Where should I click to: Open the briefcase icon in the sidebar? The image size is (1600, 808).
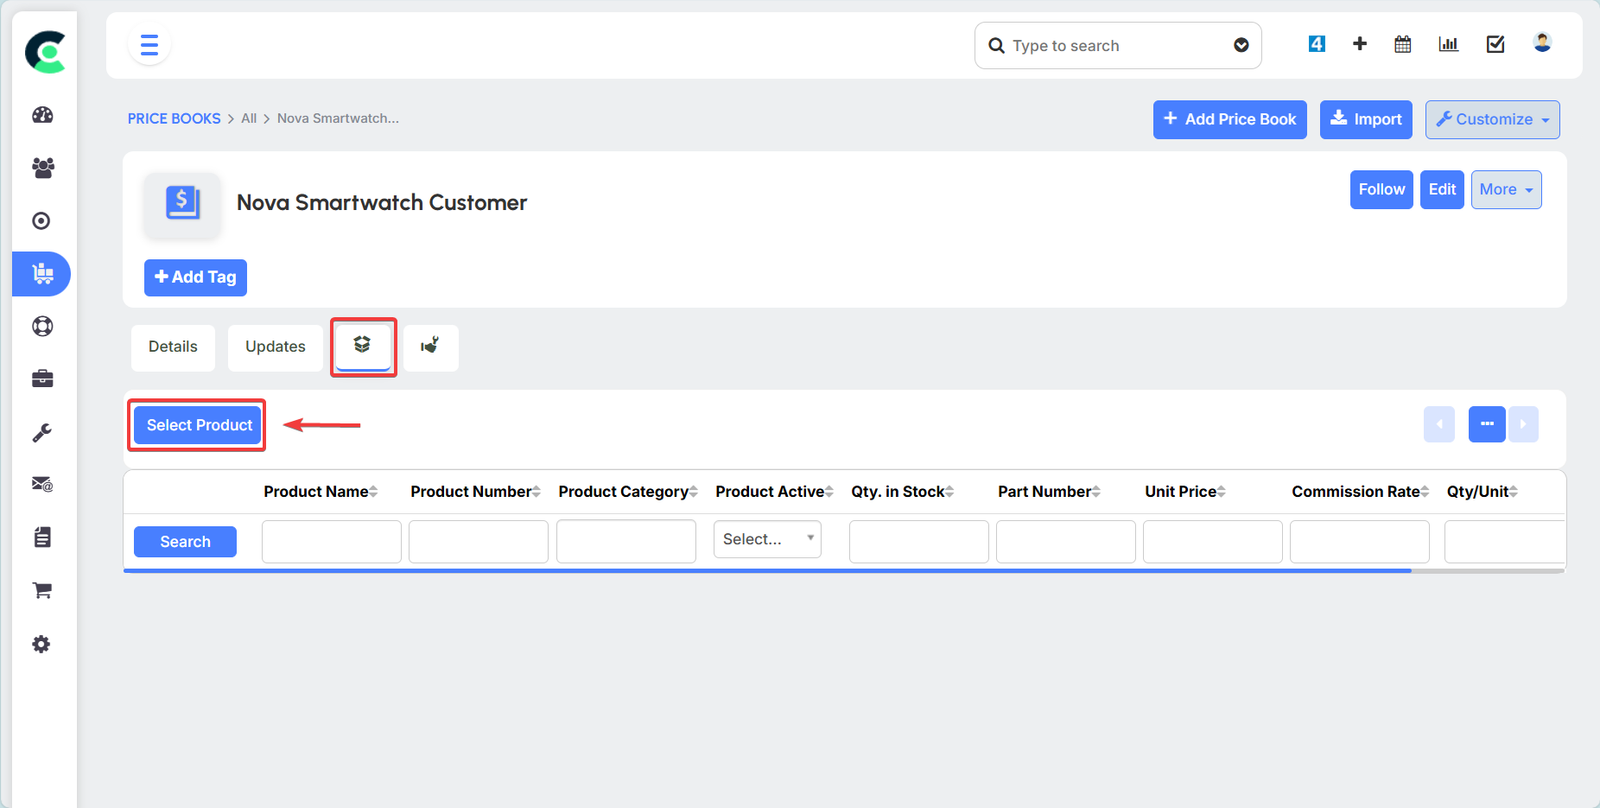42,379
